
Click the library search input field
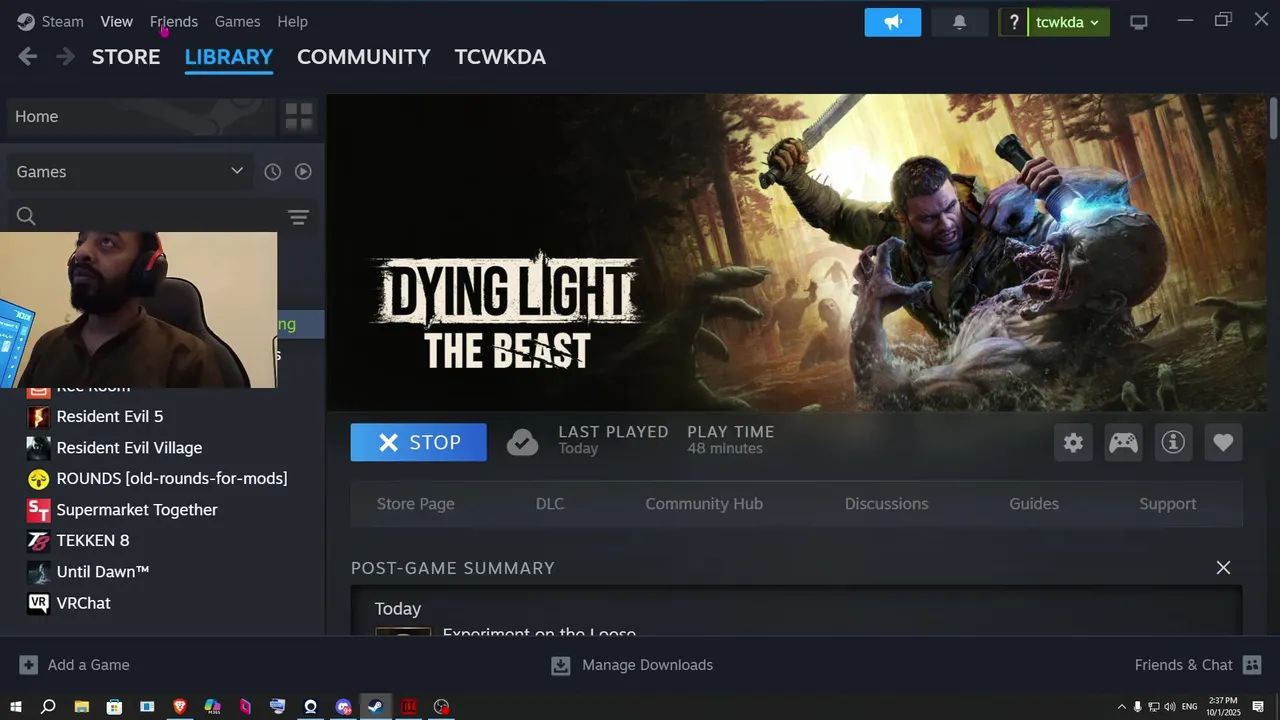pyautogui.click(x=163, y=217)
